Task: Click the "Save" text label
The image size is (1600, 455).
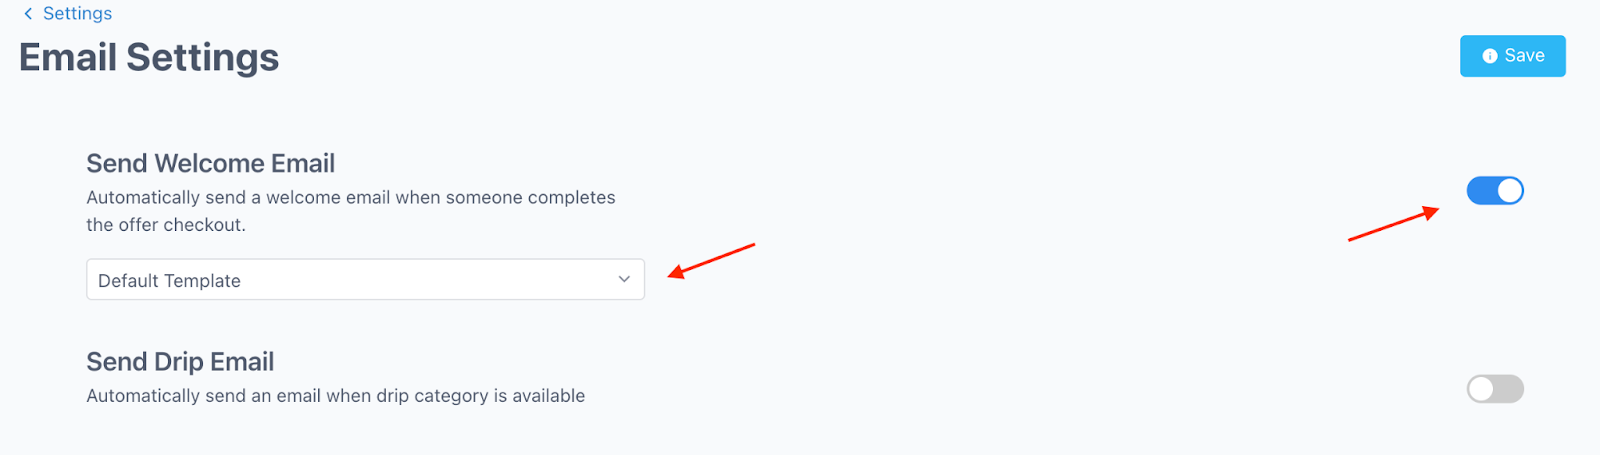Action: tap(1524, 56)
